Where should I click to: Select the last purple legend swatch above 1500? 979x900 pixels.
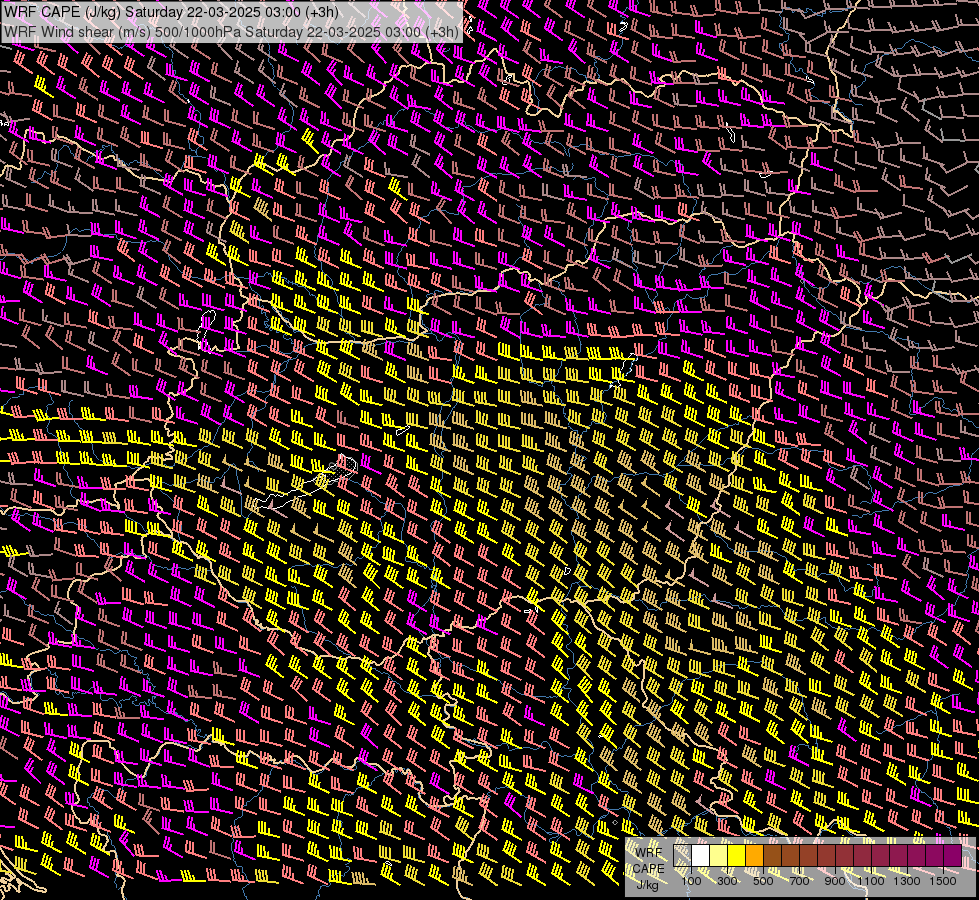[x=953, y=856]
